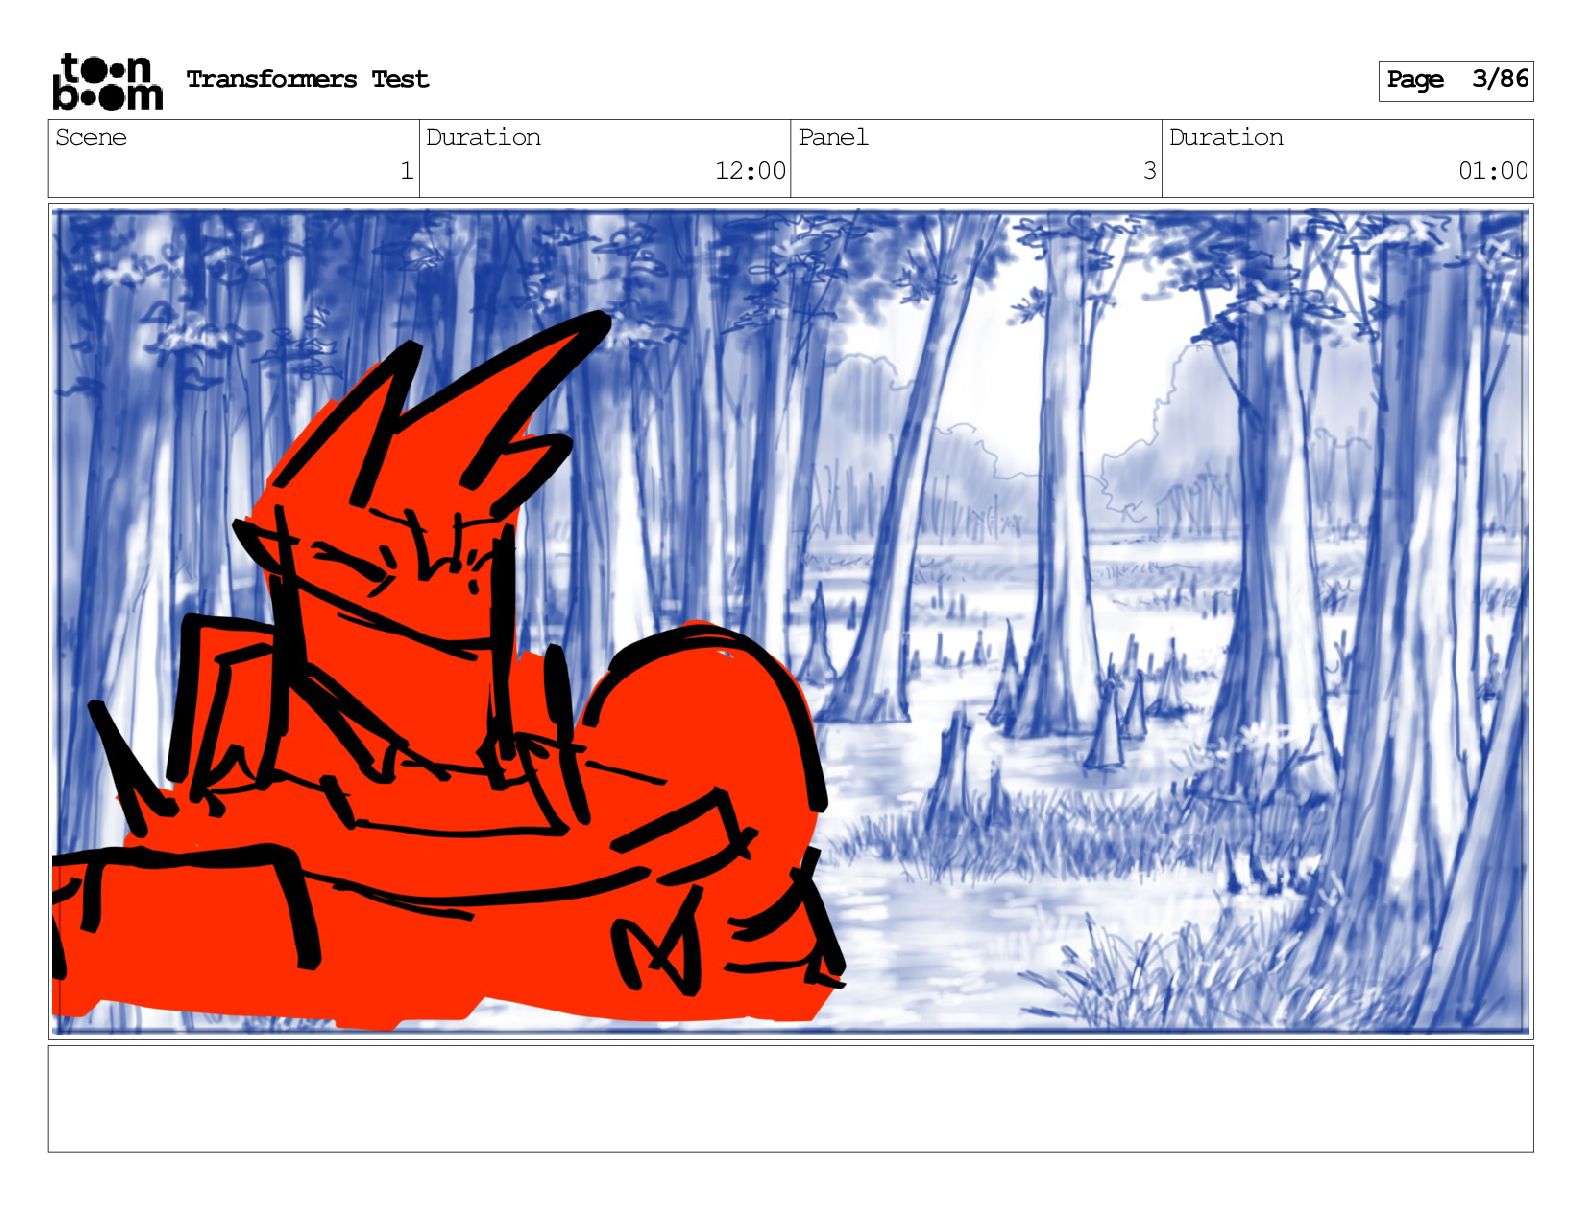Viewport: 1584px width, 1224px height.
Task: Click the storyboard panel artwork thumbnail
Action: point(791,621)
